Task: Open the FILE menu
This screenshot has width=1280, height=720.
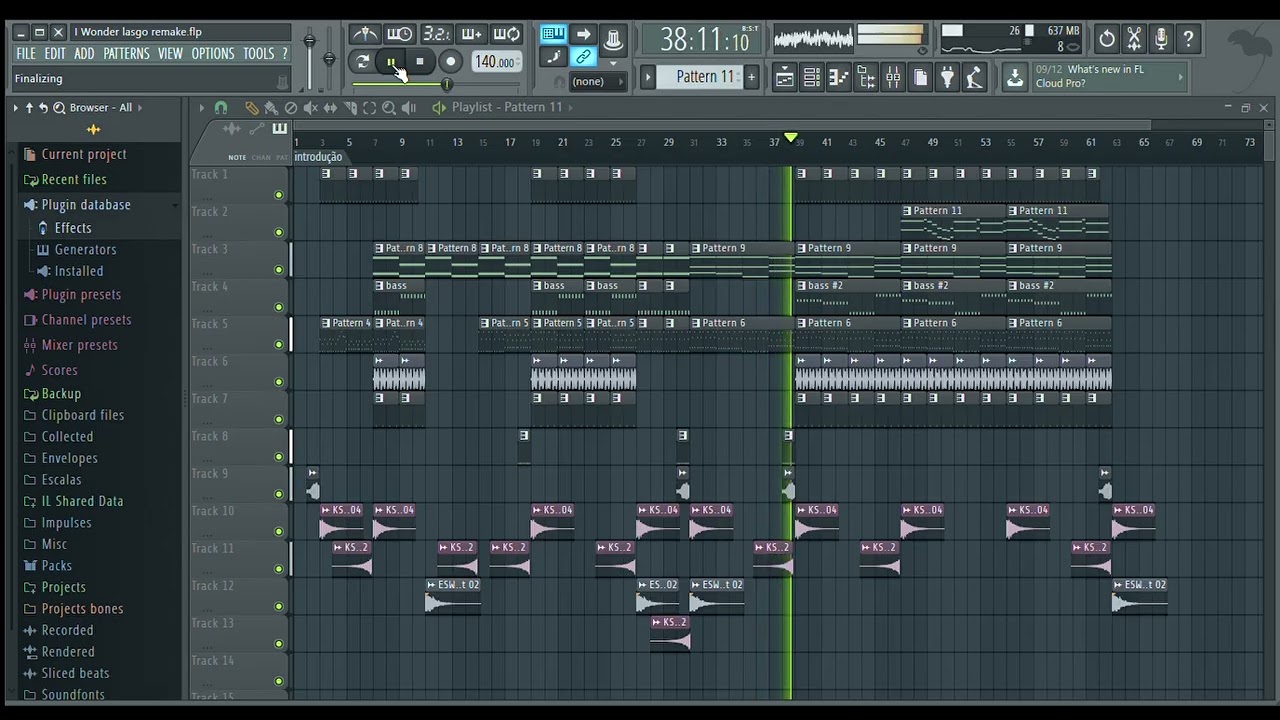Action: pos(26,54)
